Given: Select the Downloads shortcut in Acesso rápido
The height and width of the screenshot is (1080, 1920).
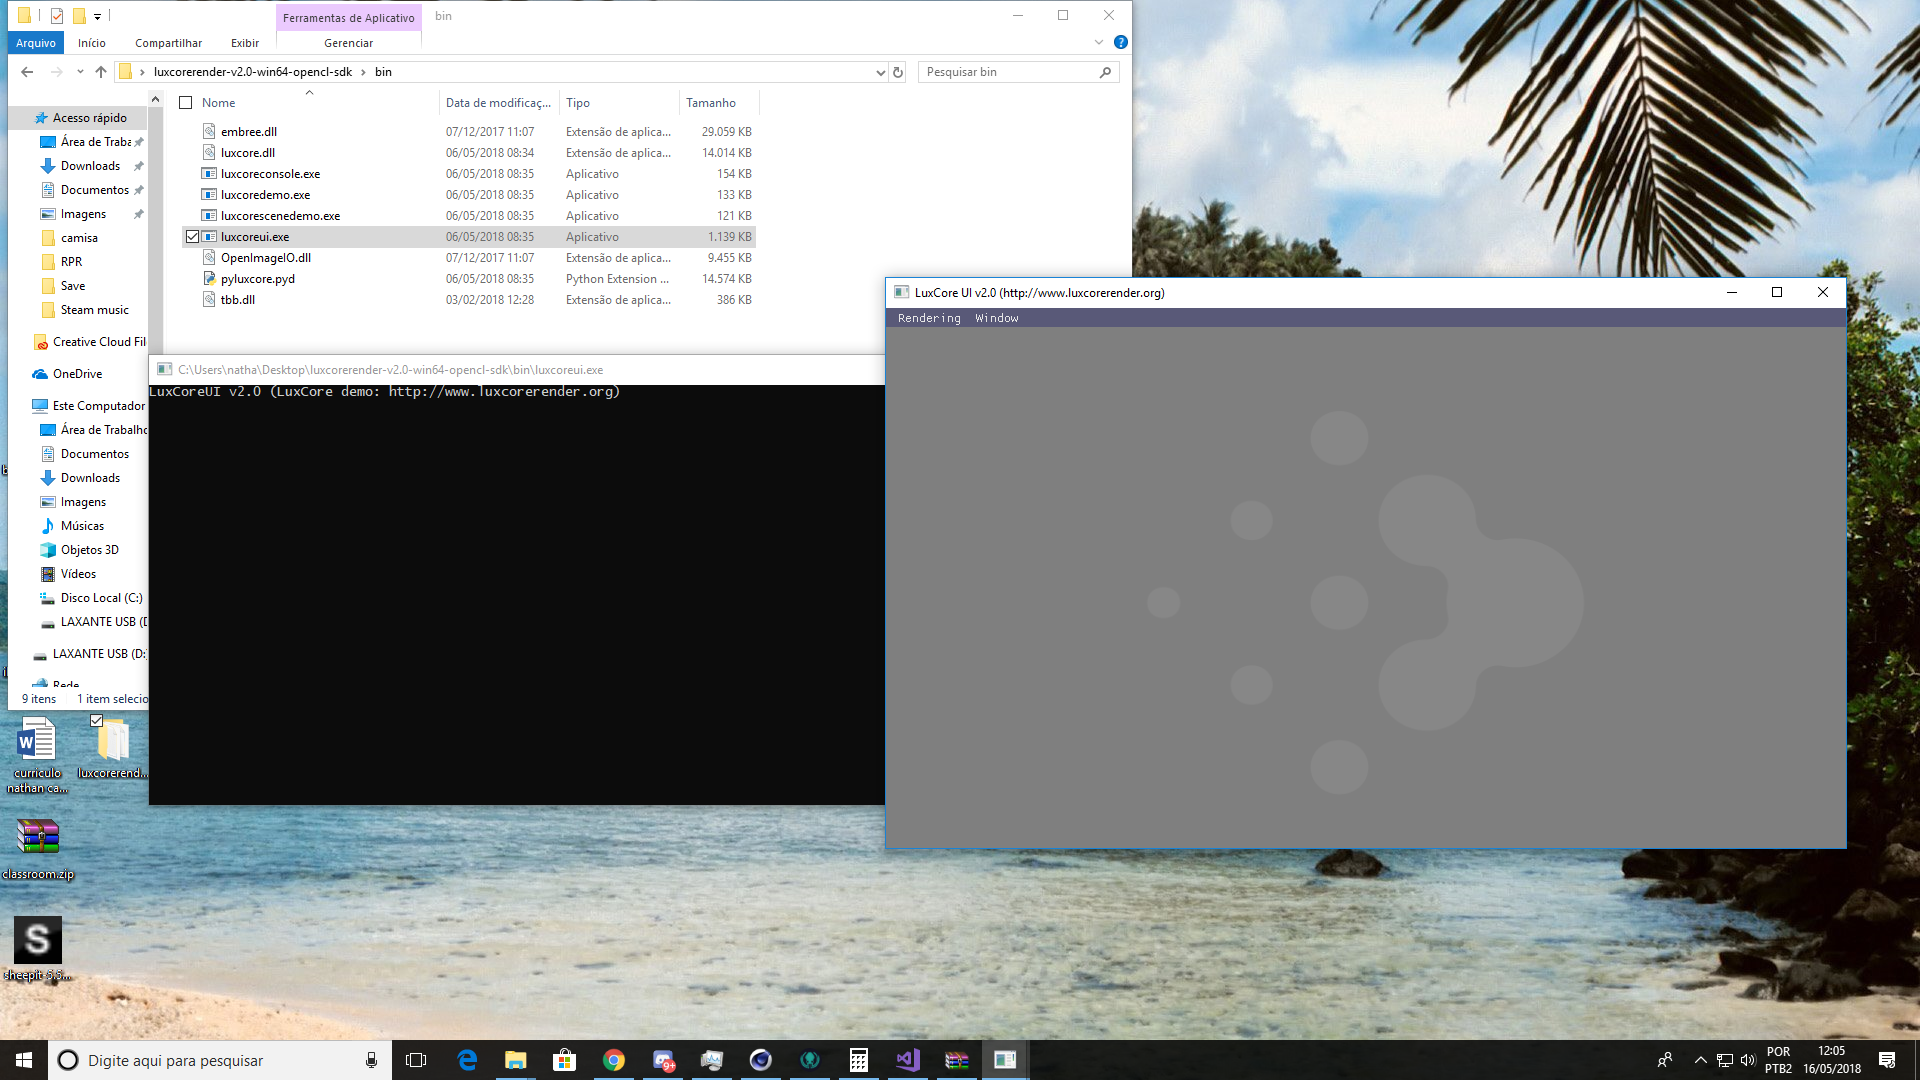Looking at the screenshot, I should coord(89,165).
